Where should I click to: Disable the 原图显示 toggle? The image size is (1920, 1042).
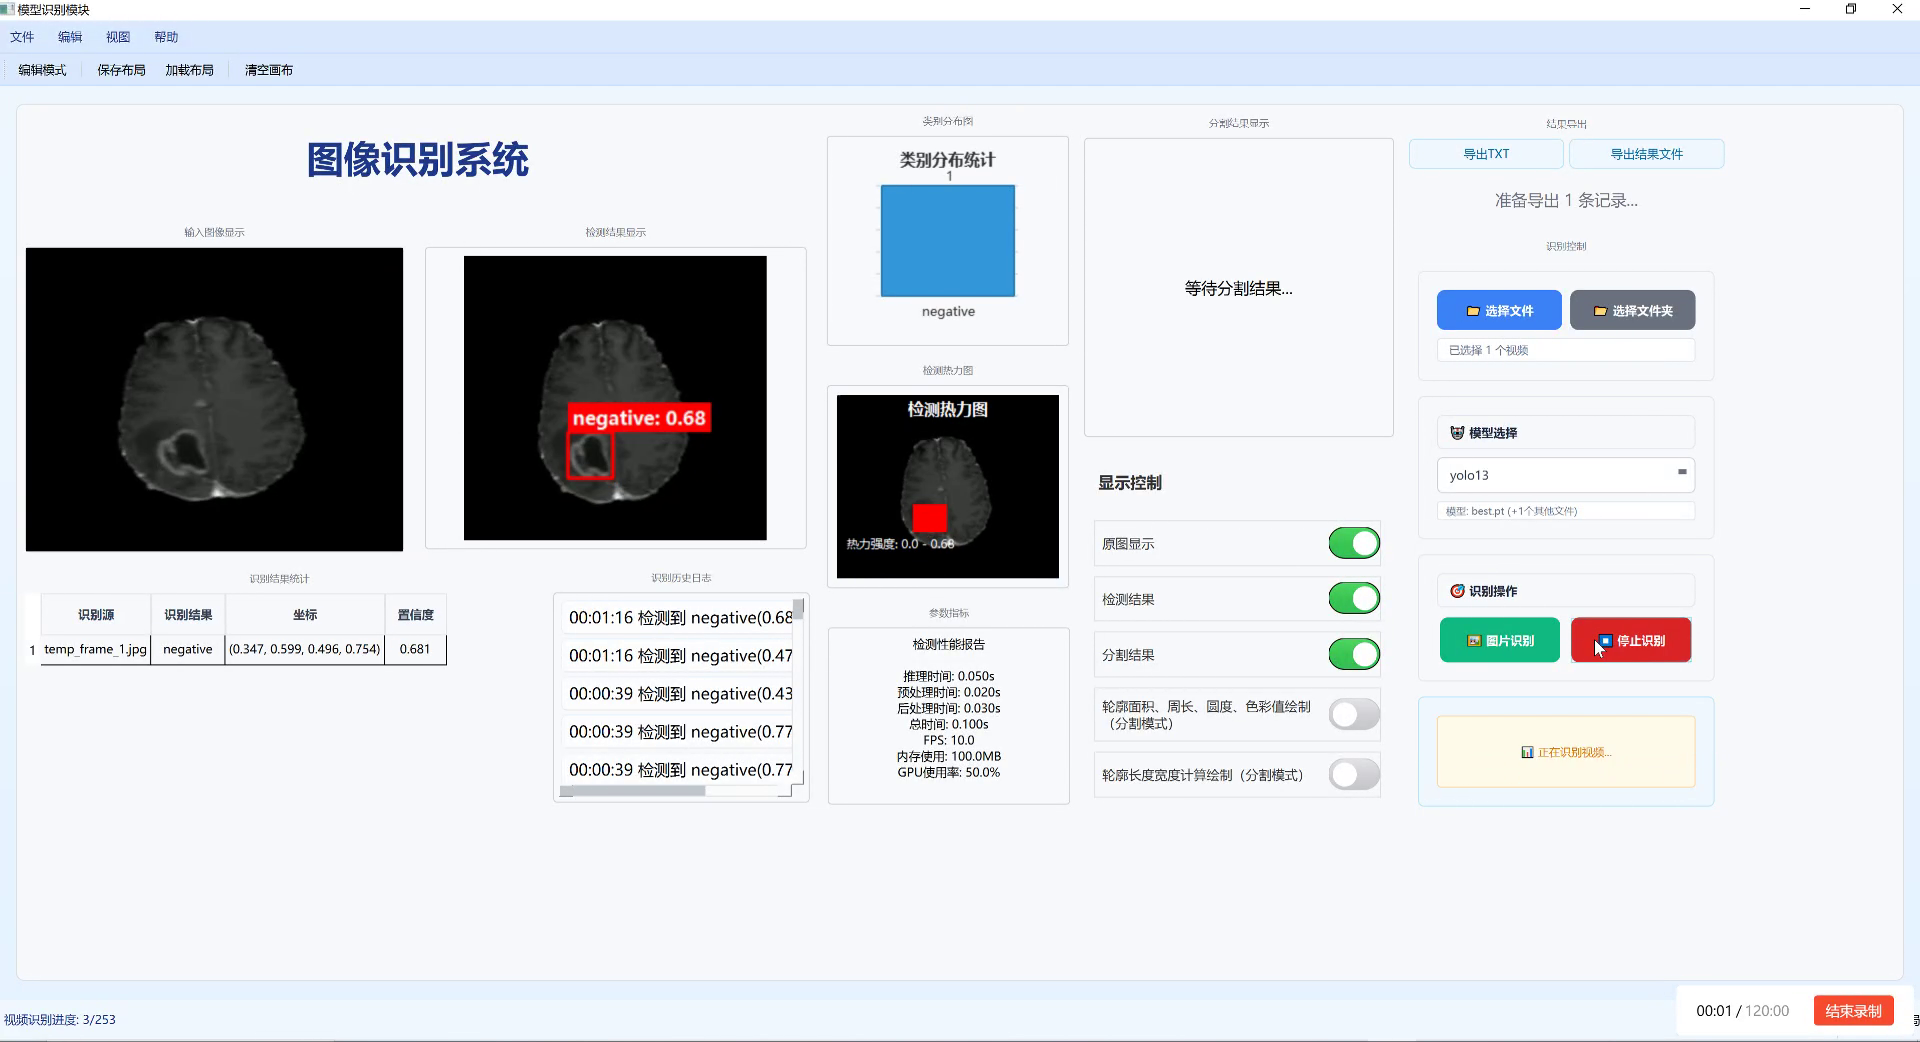point(1352,543)
